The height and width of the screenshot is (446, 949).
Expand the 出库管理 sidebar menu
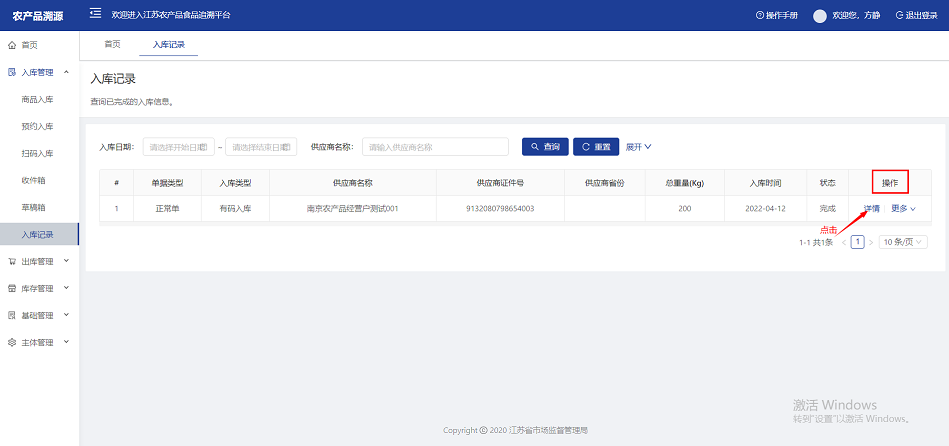(x=38, y=261)
